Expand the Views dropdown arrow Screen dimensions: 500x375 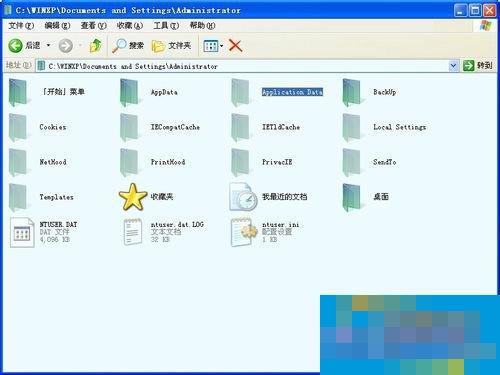point(221,46)
